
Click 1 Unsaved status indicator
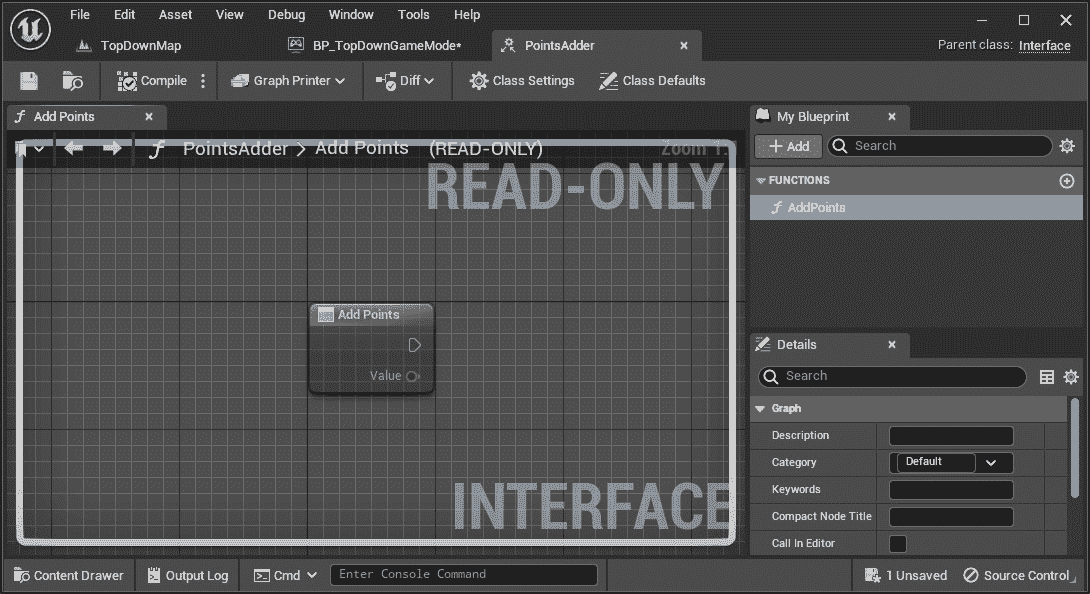coord(905,575)
